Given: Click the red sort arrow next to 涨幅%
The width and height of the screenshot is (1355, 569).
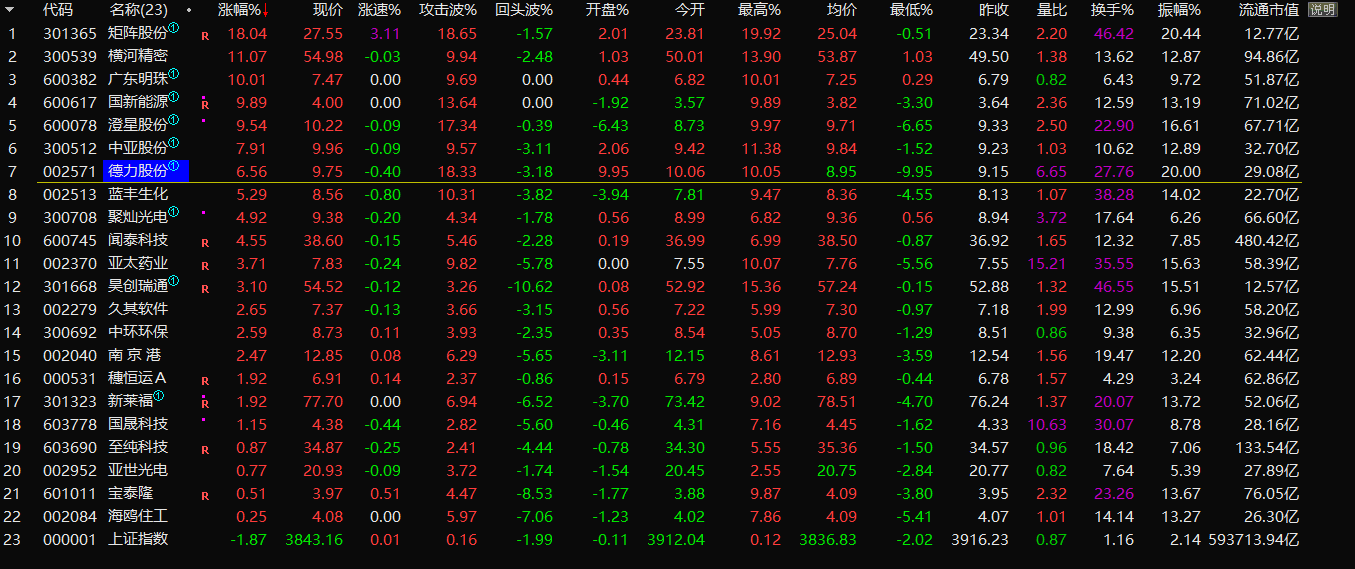Looking at the screenshot, I should tap(266, 11).
